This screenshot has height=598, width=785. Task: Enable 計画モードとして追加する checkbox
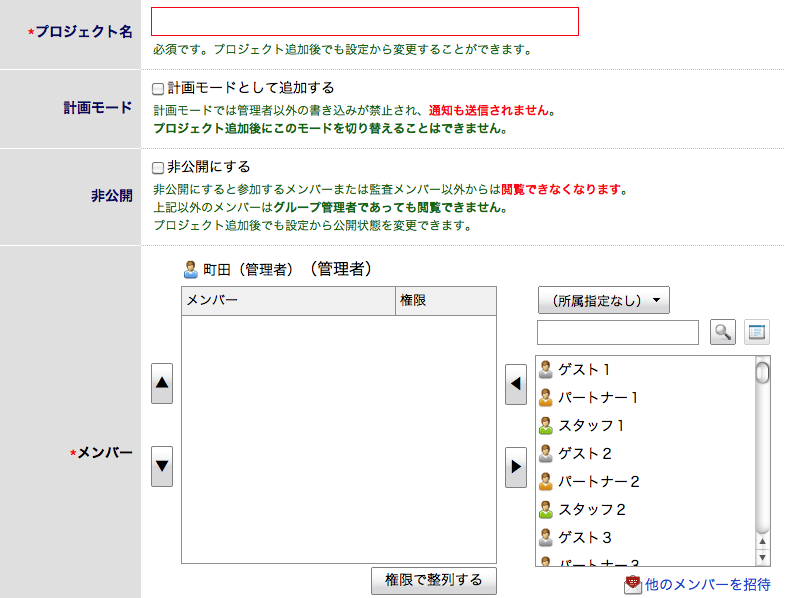[x=158, y=89]
